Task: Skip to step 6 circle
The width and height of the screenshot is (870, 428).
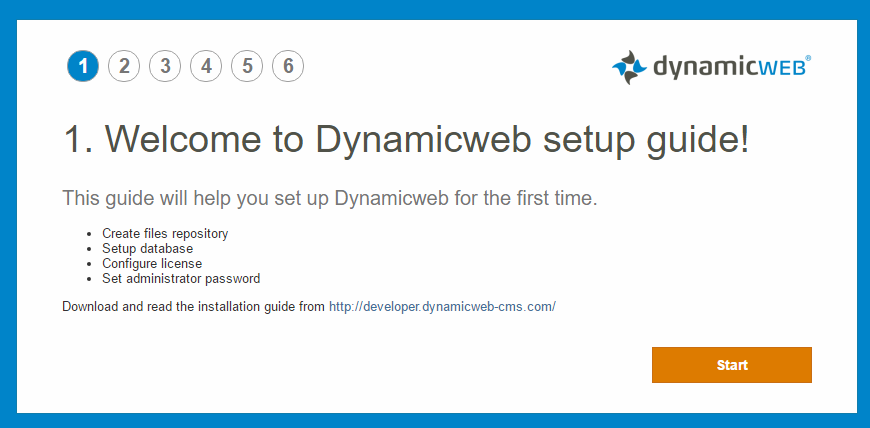Action: point(288,67)
